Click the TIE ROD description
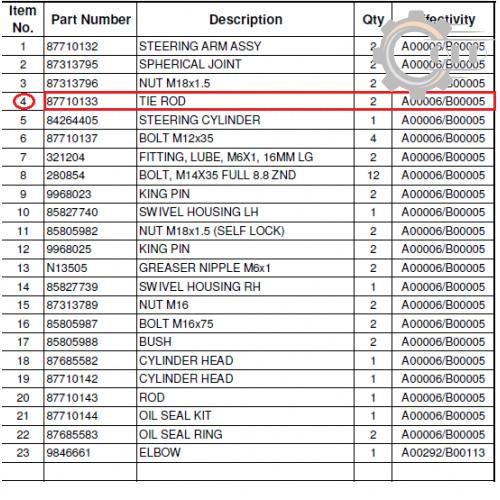 162,101
